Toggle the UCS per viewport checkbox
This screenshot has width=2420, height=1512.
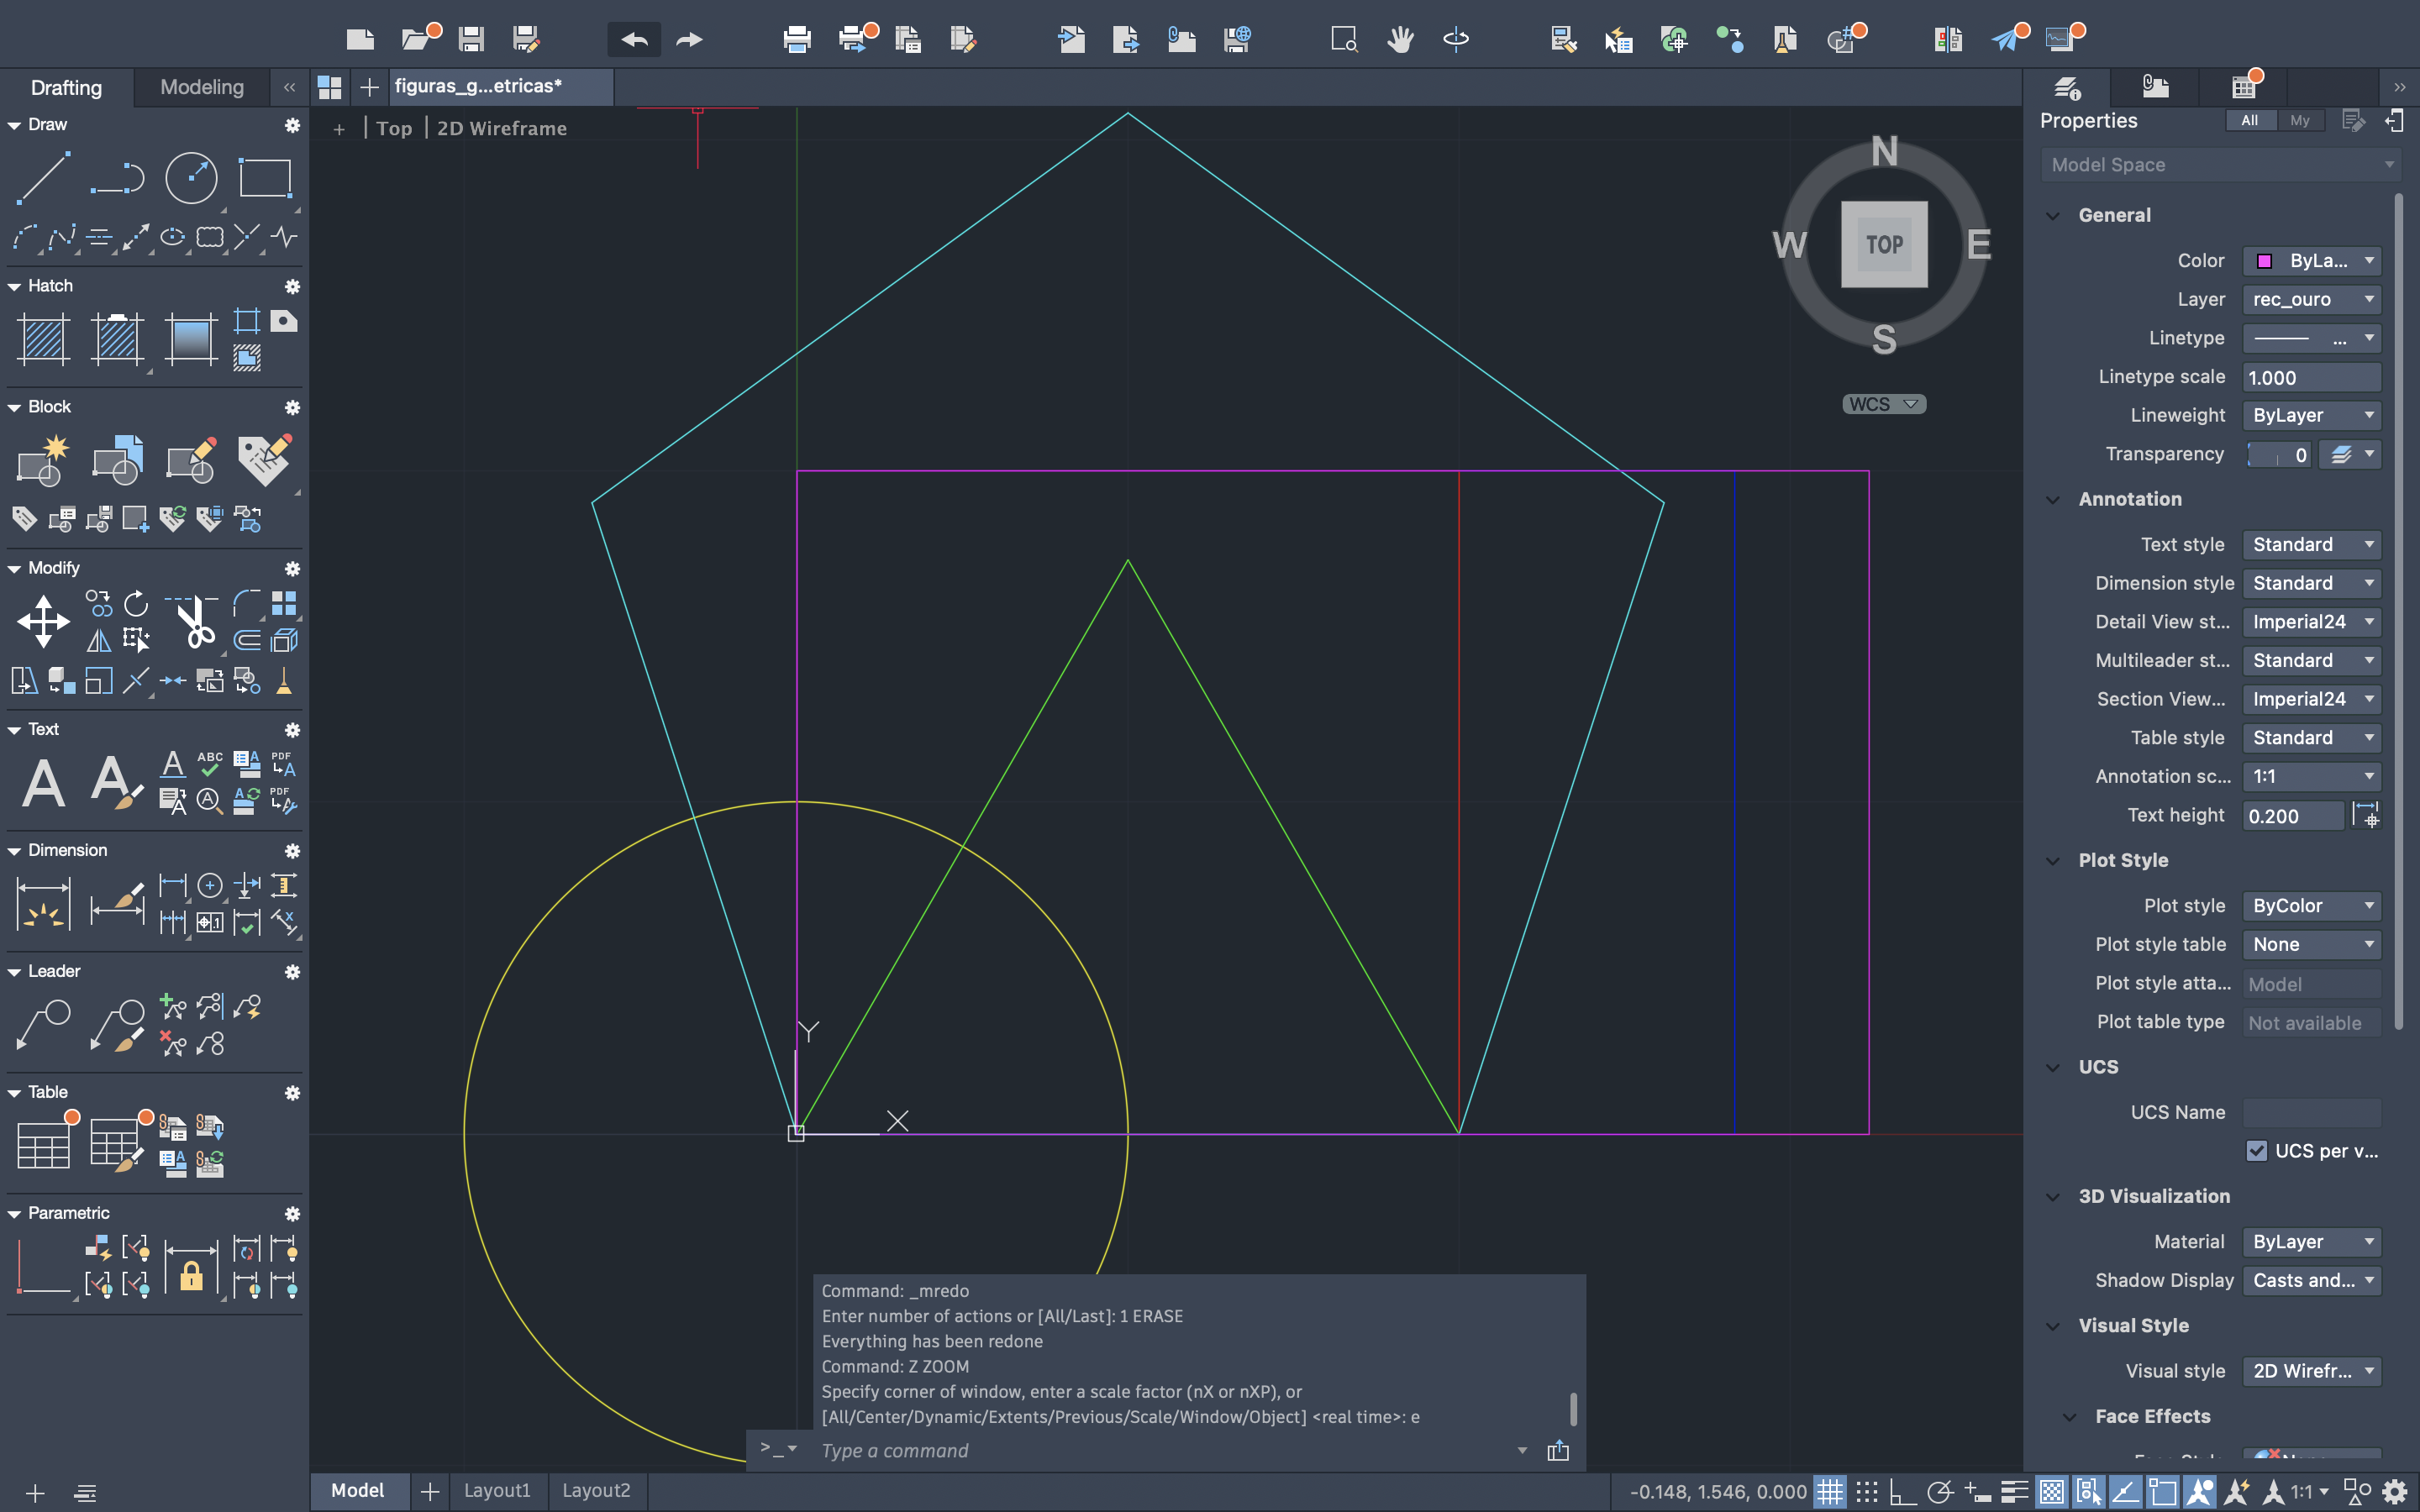click(2256, 1151)
